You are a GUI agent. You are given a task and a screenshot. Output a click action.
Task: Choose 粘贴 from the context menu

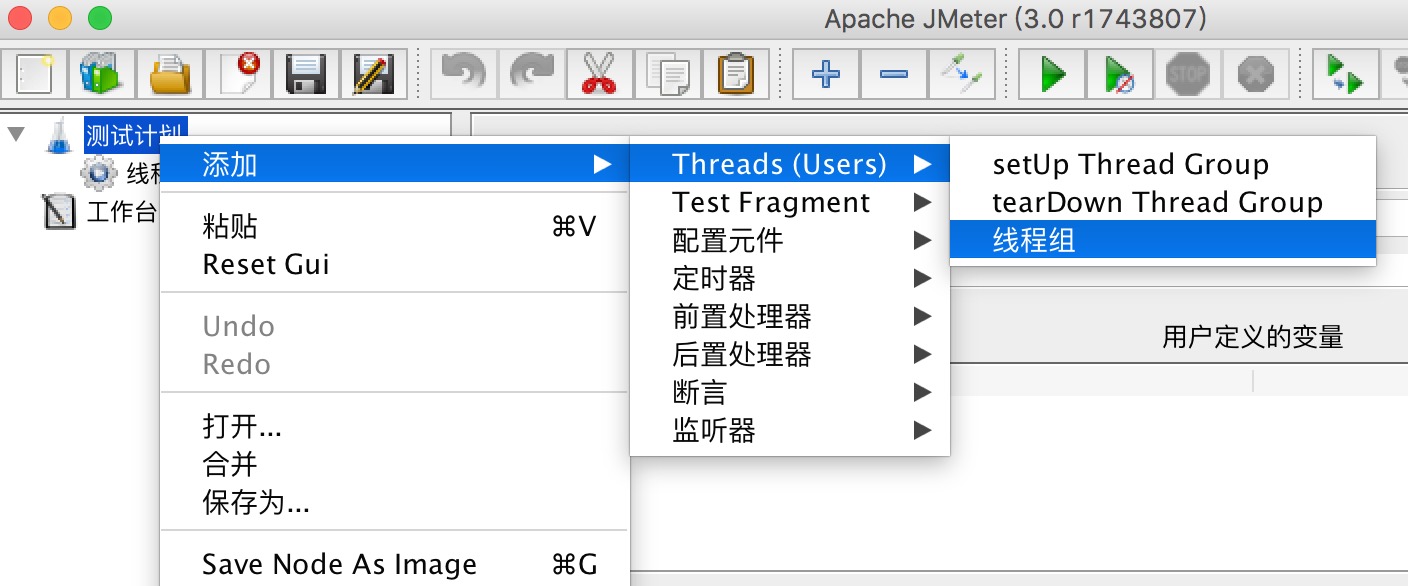[x=395, y=227]
